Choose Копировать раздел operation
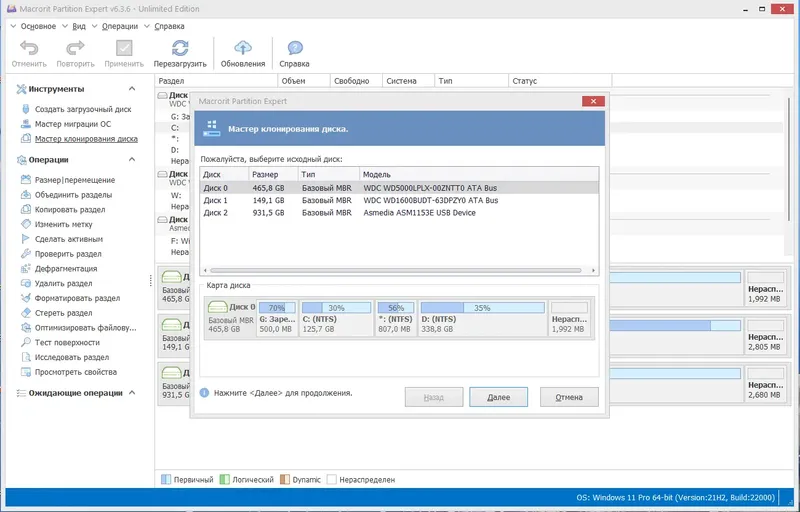Viewport: 800px width, 512px height. (70, 210)
